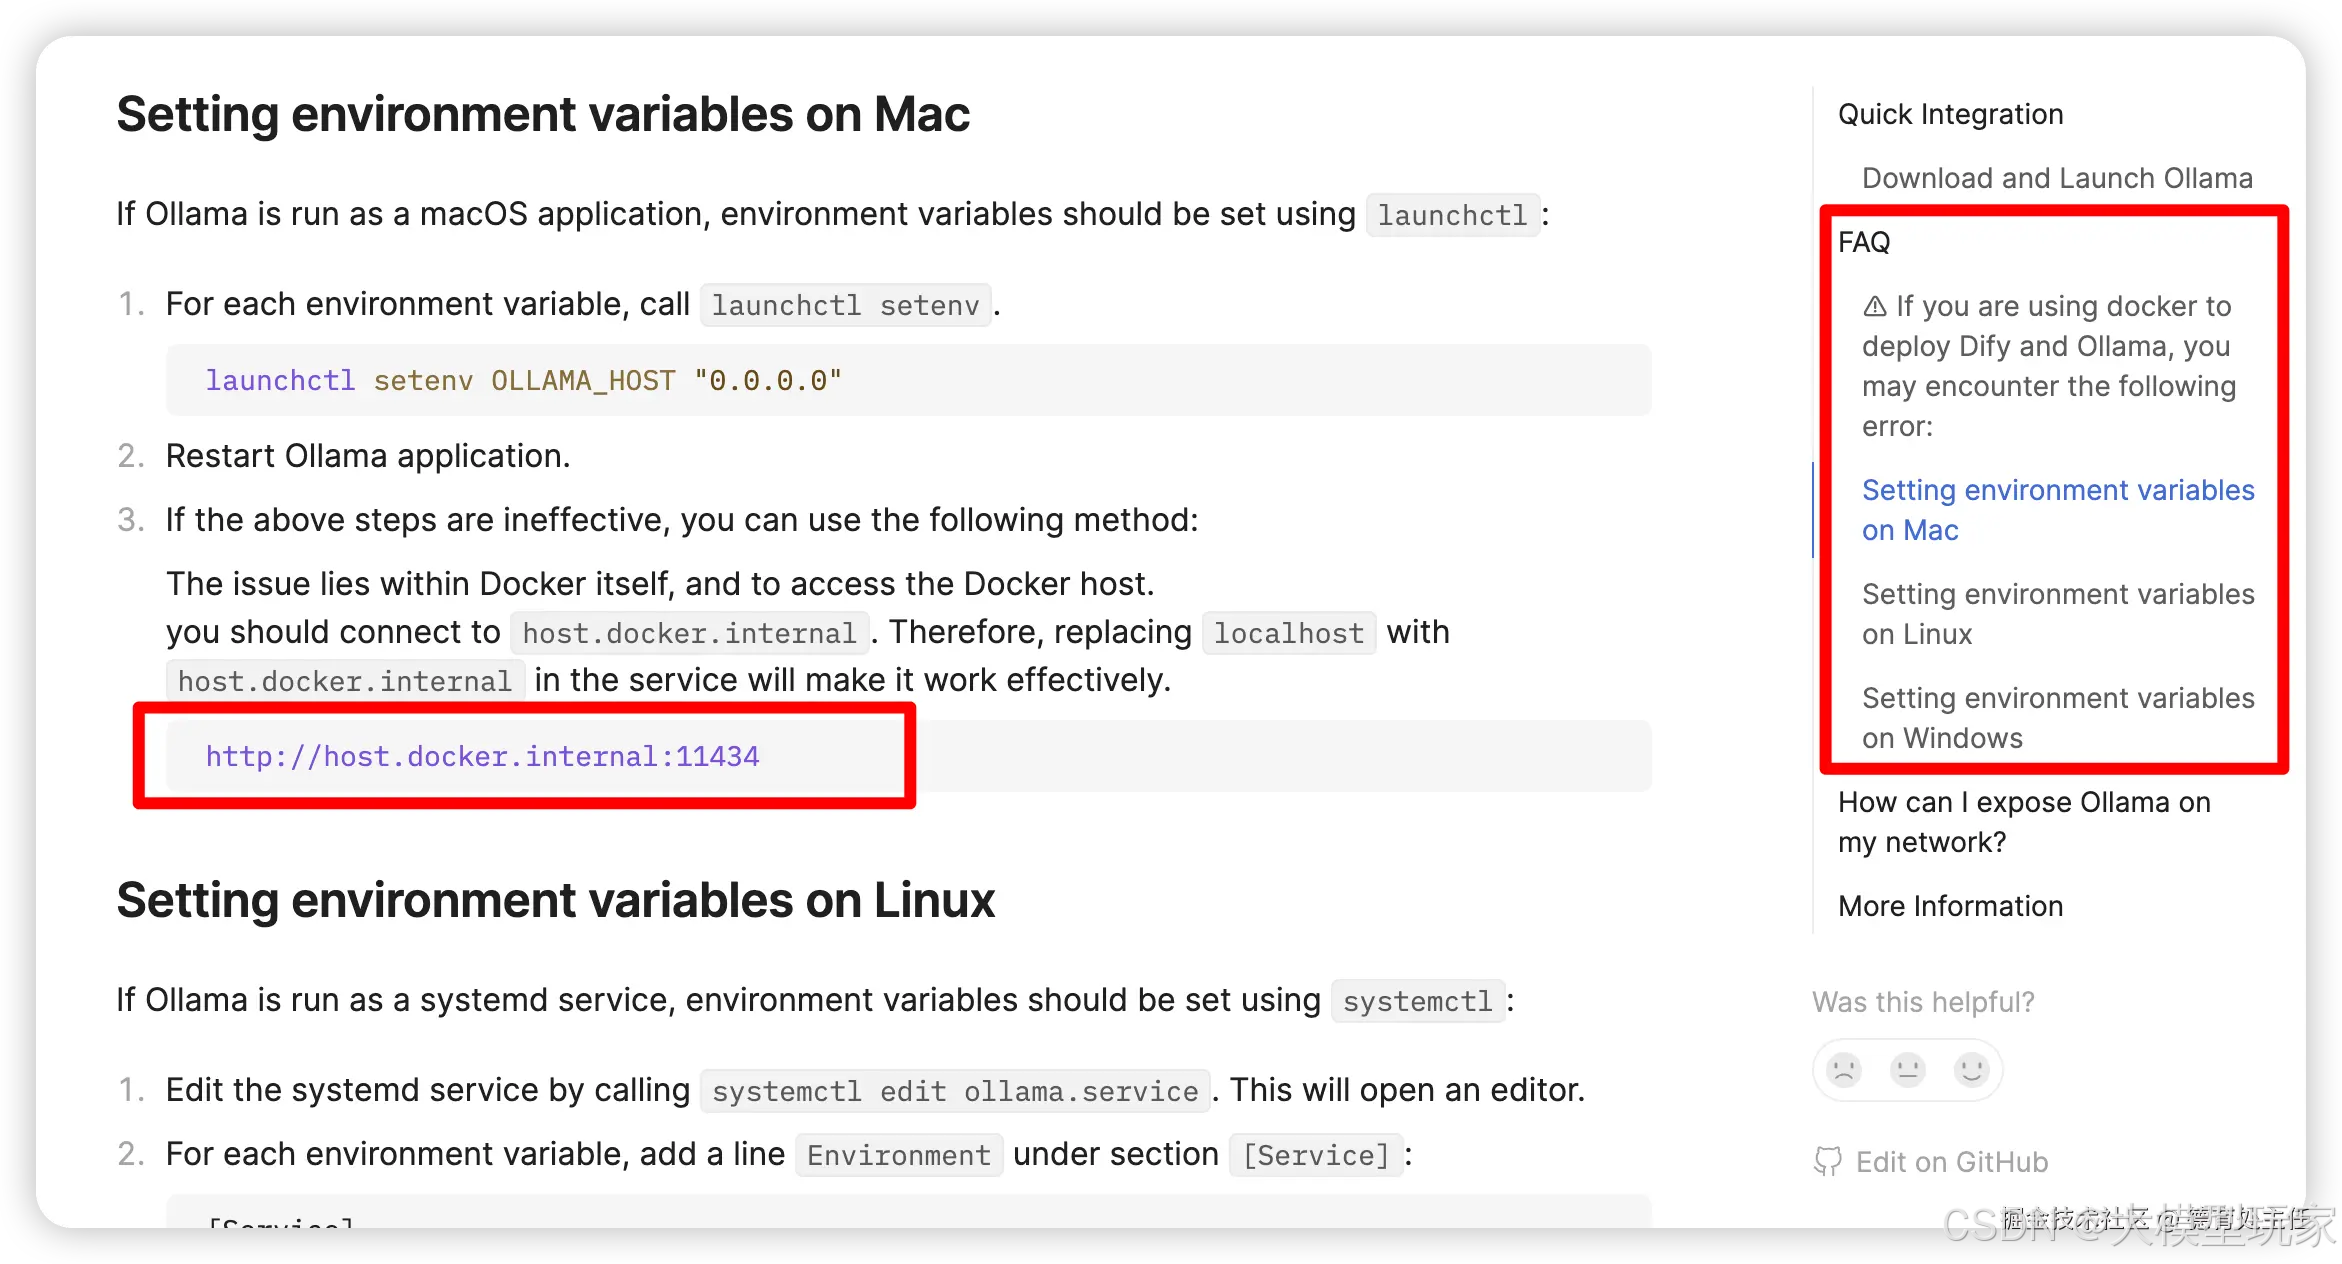The width and height of the screenshot is (2342, 1264).
Task: Jump to Download and Launch Ollama
Action: (x=2057, y=178)
